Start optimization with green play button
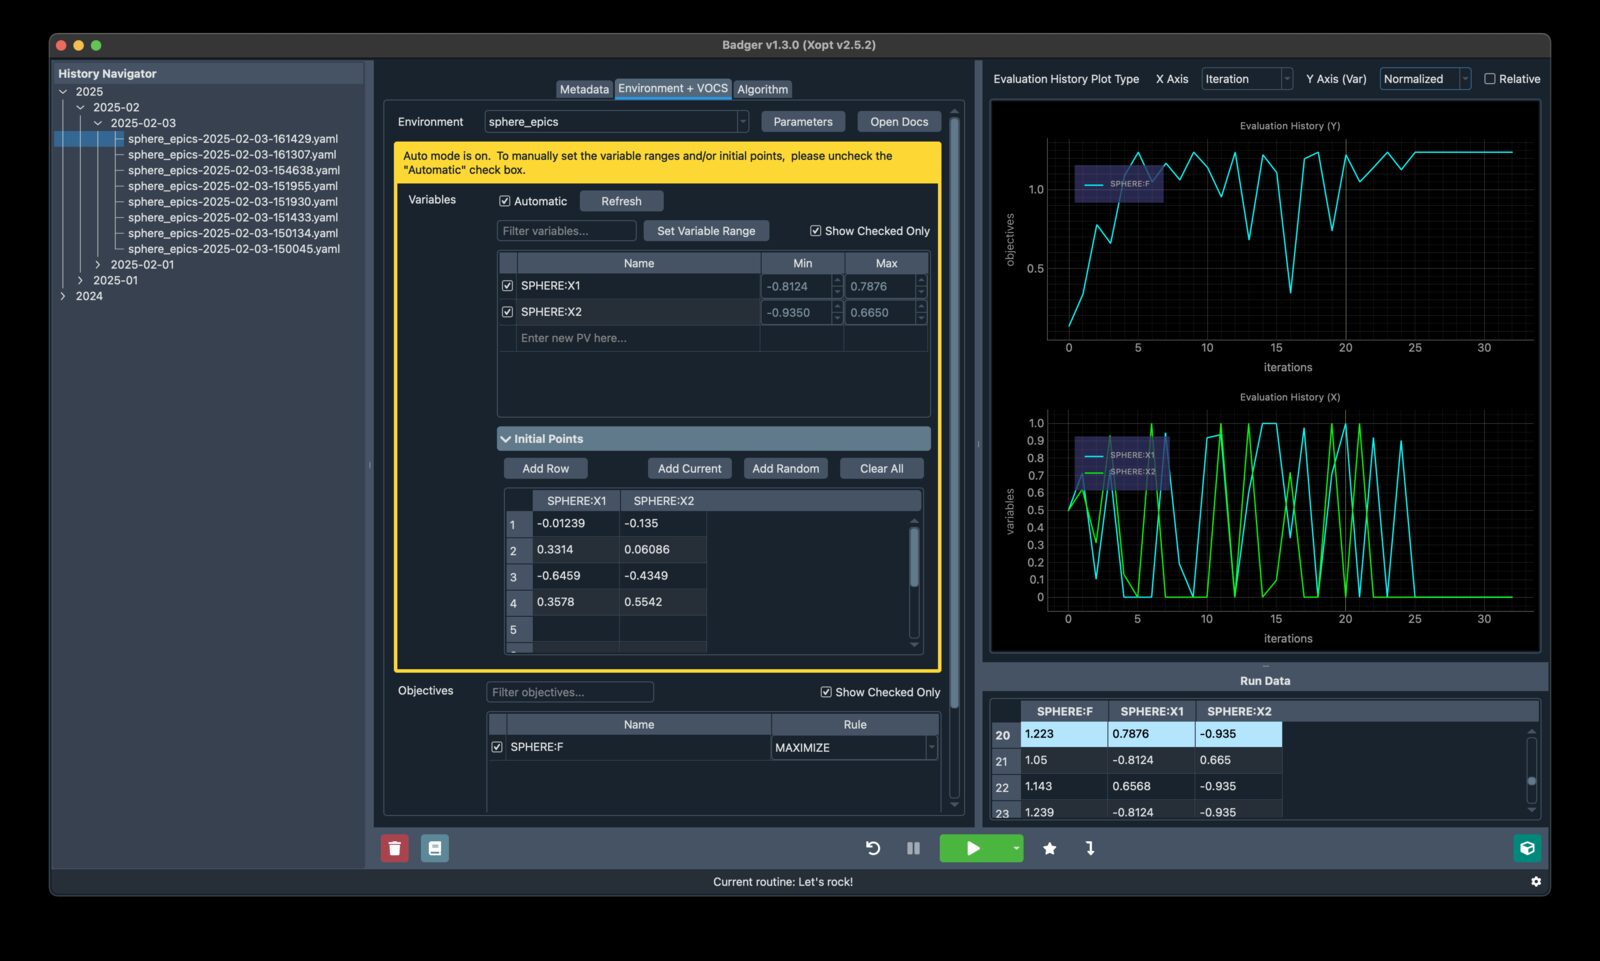 [973, 848]
